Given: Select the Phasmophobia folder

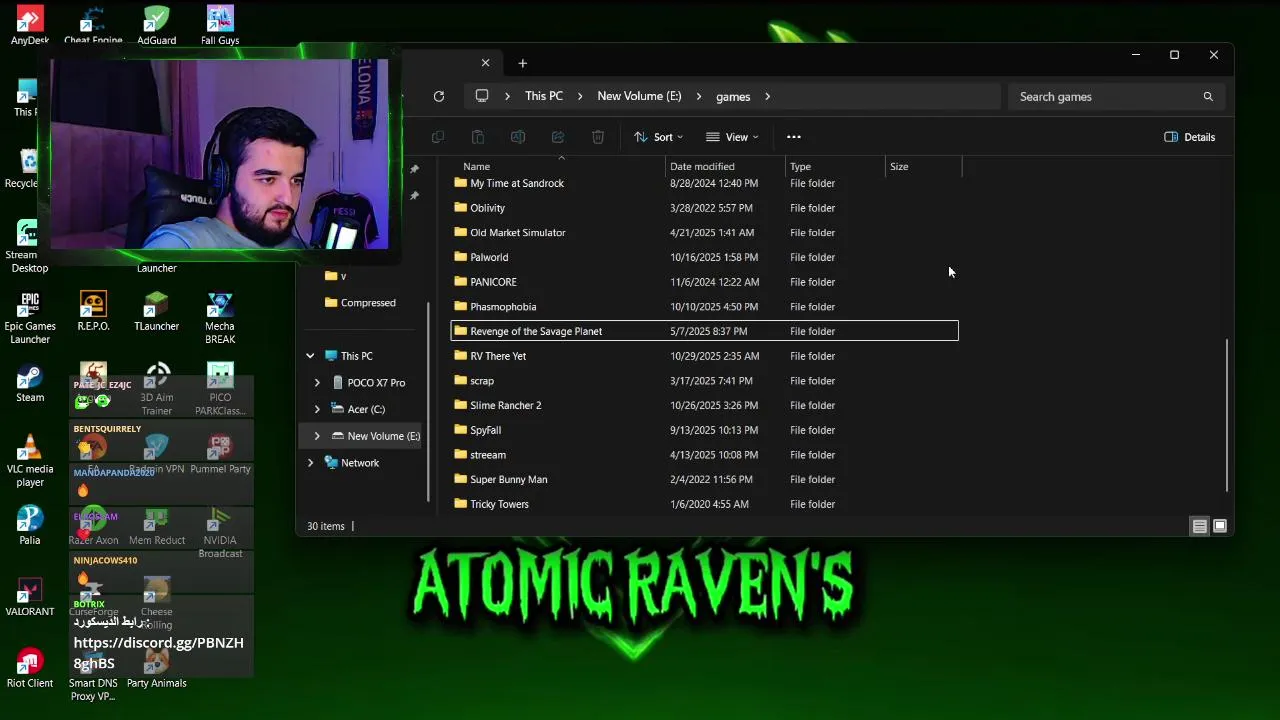Looking at the screenshot, I should coord(705,307).
